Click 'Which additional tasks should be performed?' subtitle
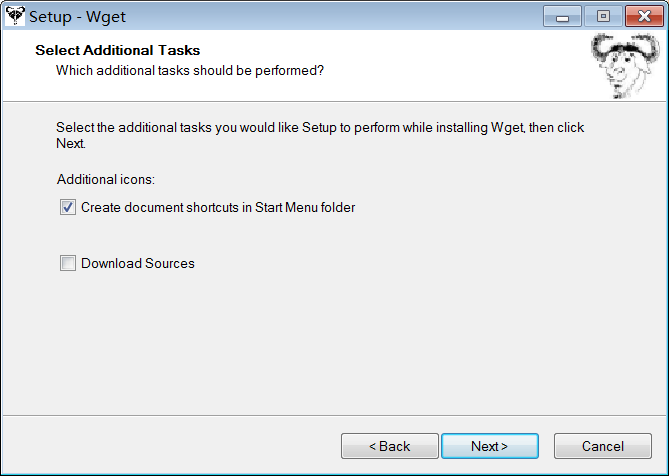The image size is (669, 476). (190, 70)
